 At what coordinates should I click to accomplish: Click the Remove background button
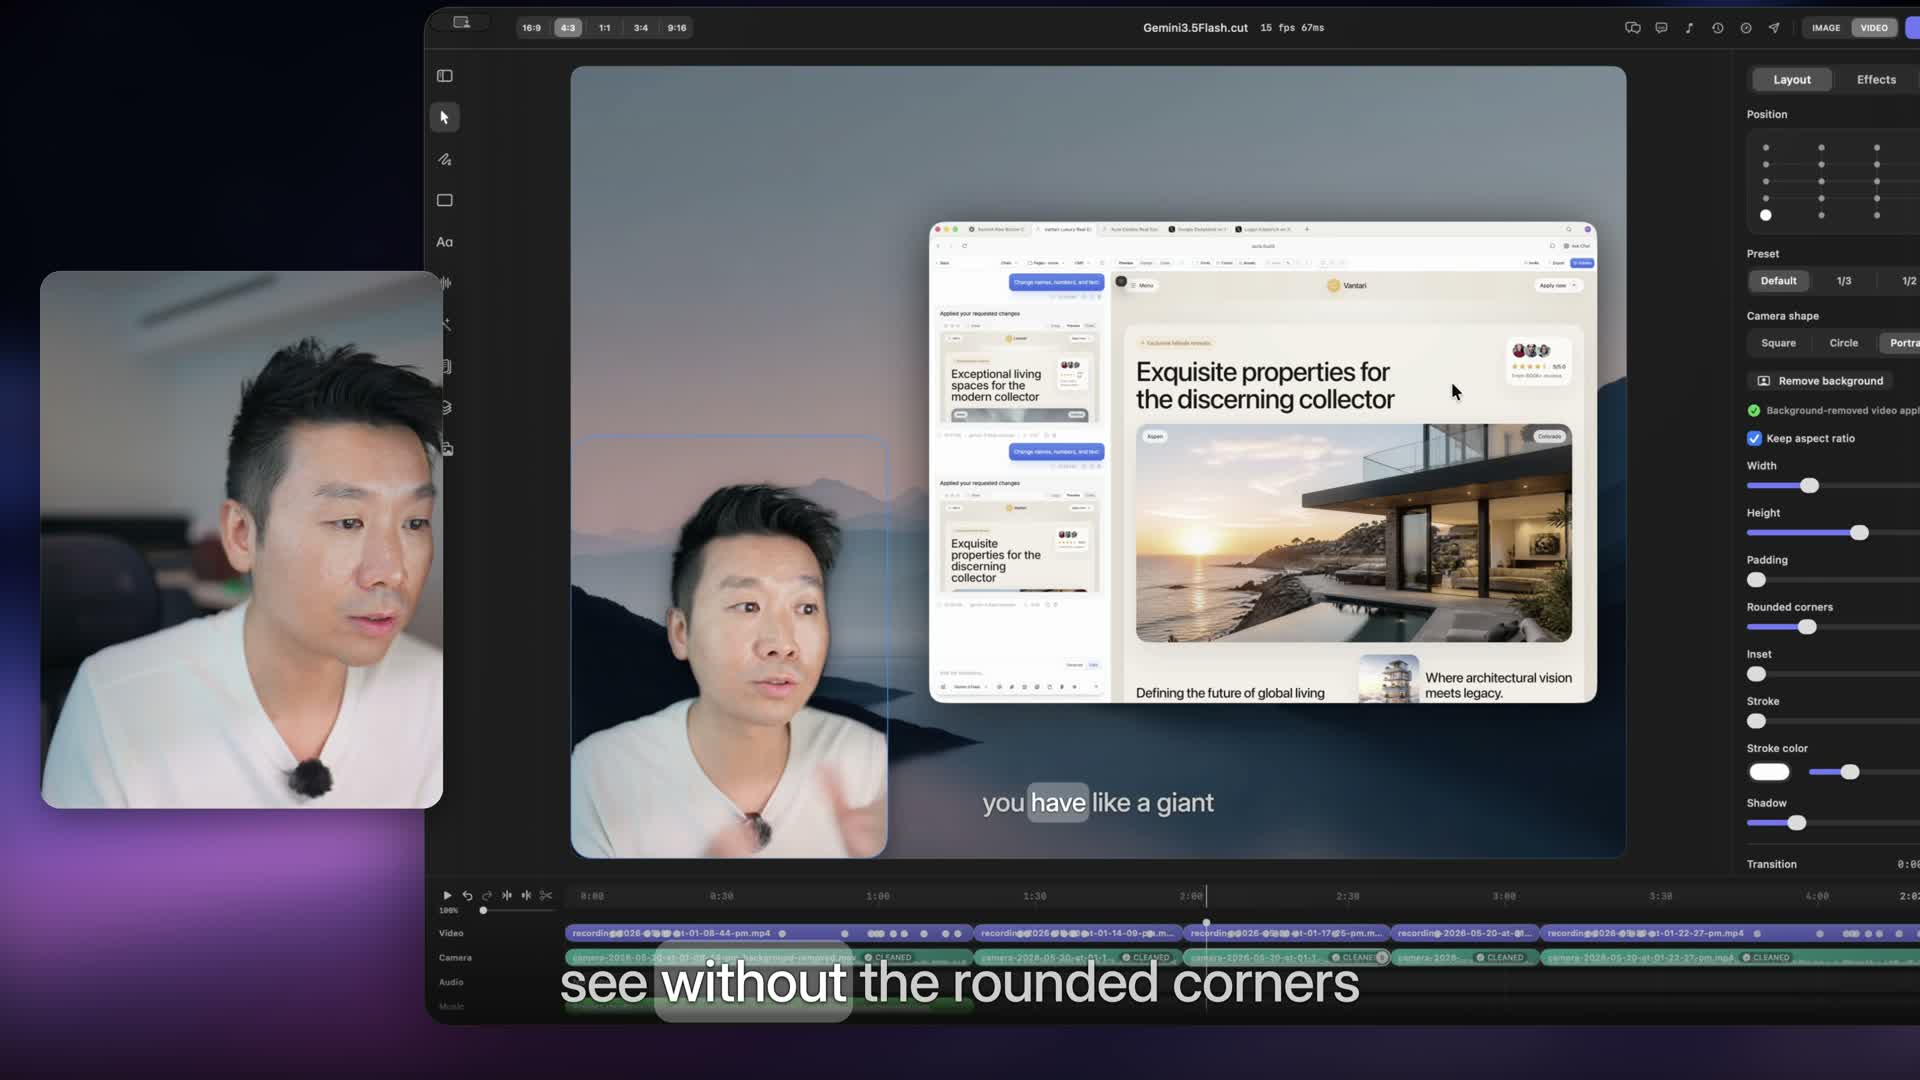(1820, 381)
